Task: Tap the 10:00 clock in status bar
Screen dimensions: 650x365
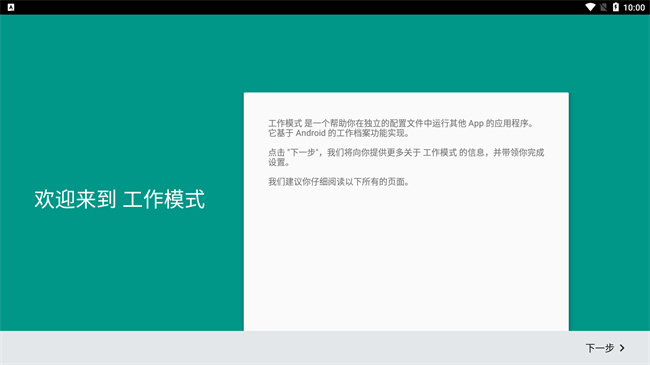Action: pos(634,7)
